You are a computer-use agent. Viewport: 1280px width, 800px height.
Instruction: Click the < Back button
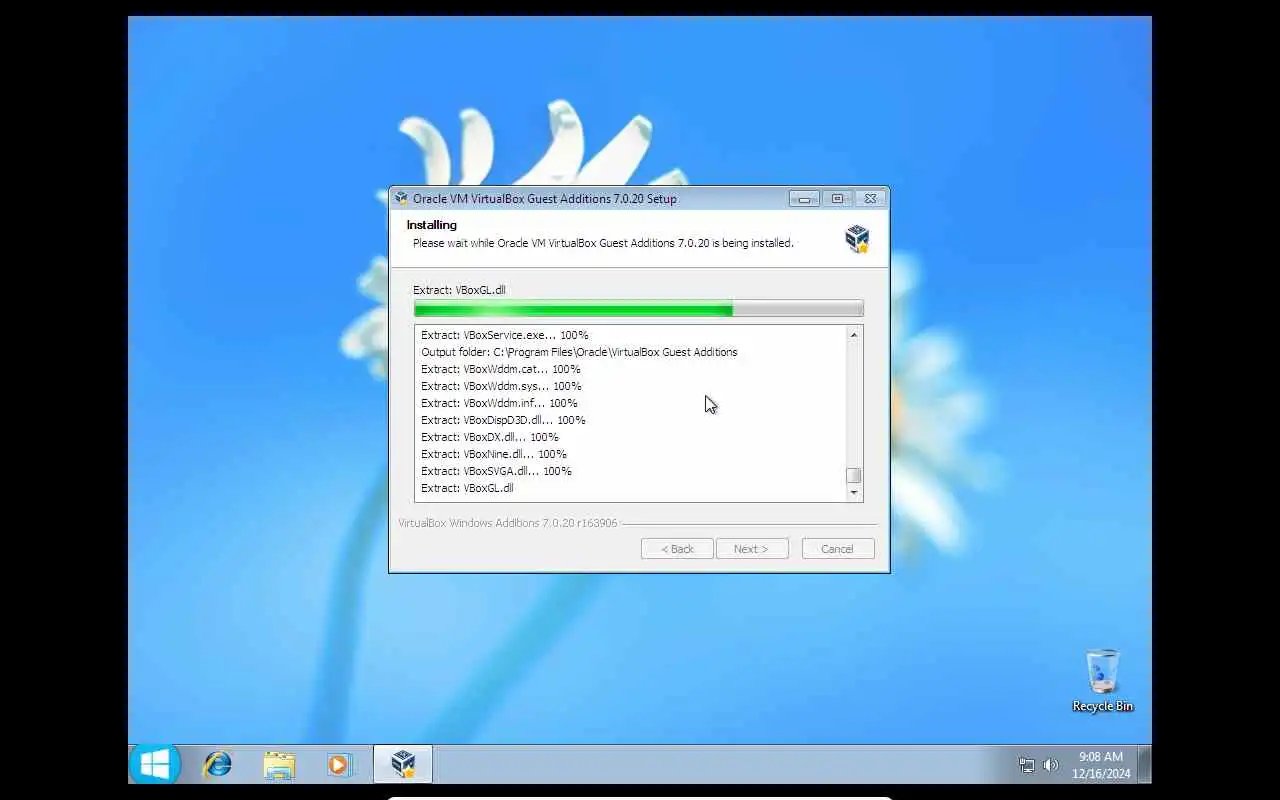point(677,549)
